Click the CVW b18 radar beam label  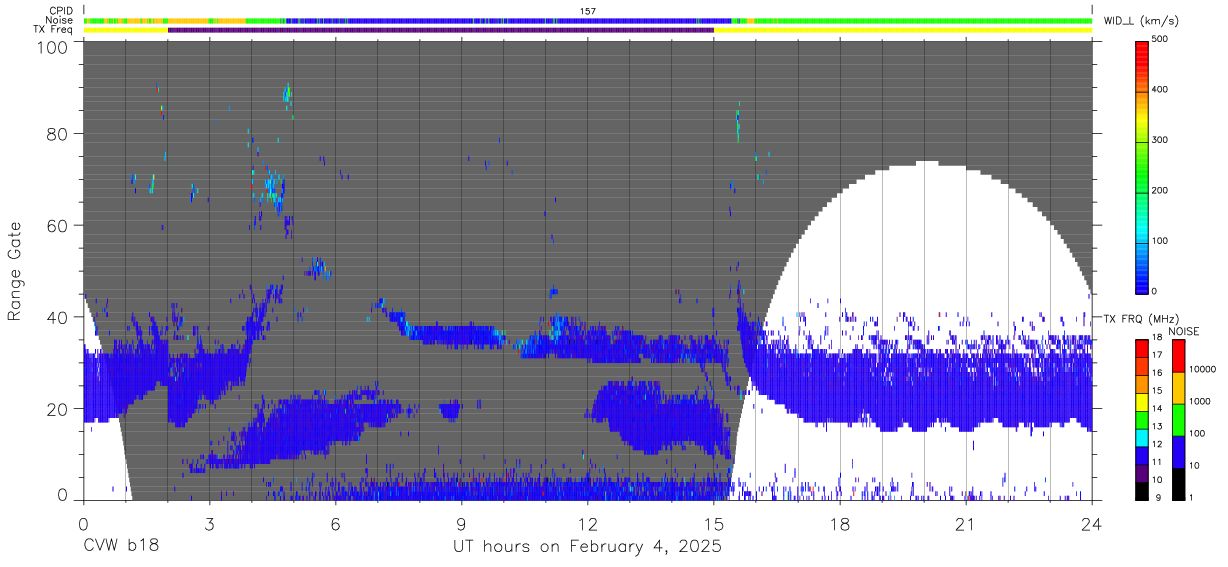[x=120, y=546]
